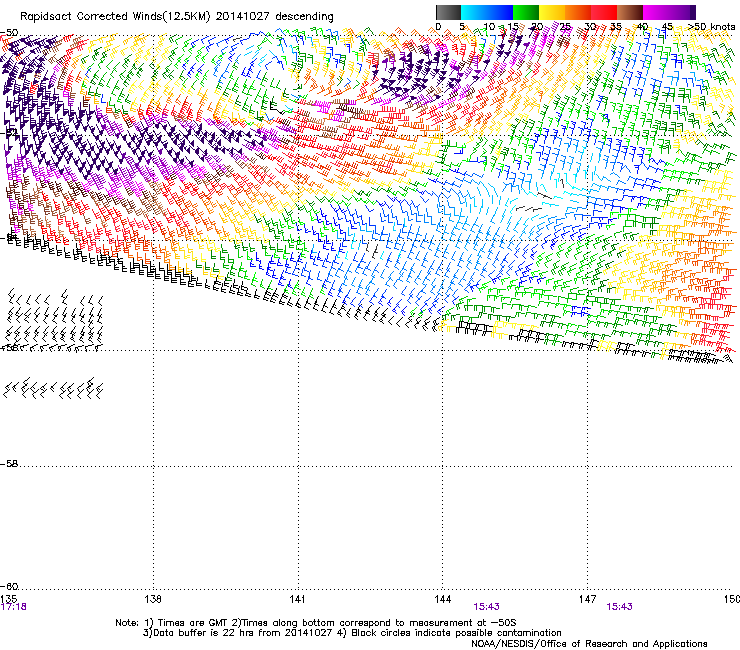Select the orange 25–30 knots legend segment
The height and width of the screenshot is (650, 740).
[578, 12]
